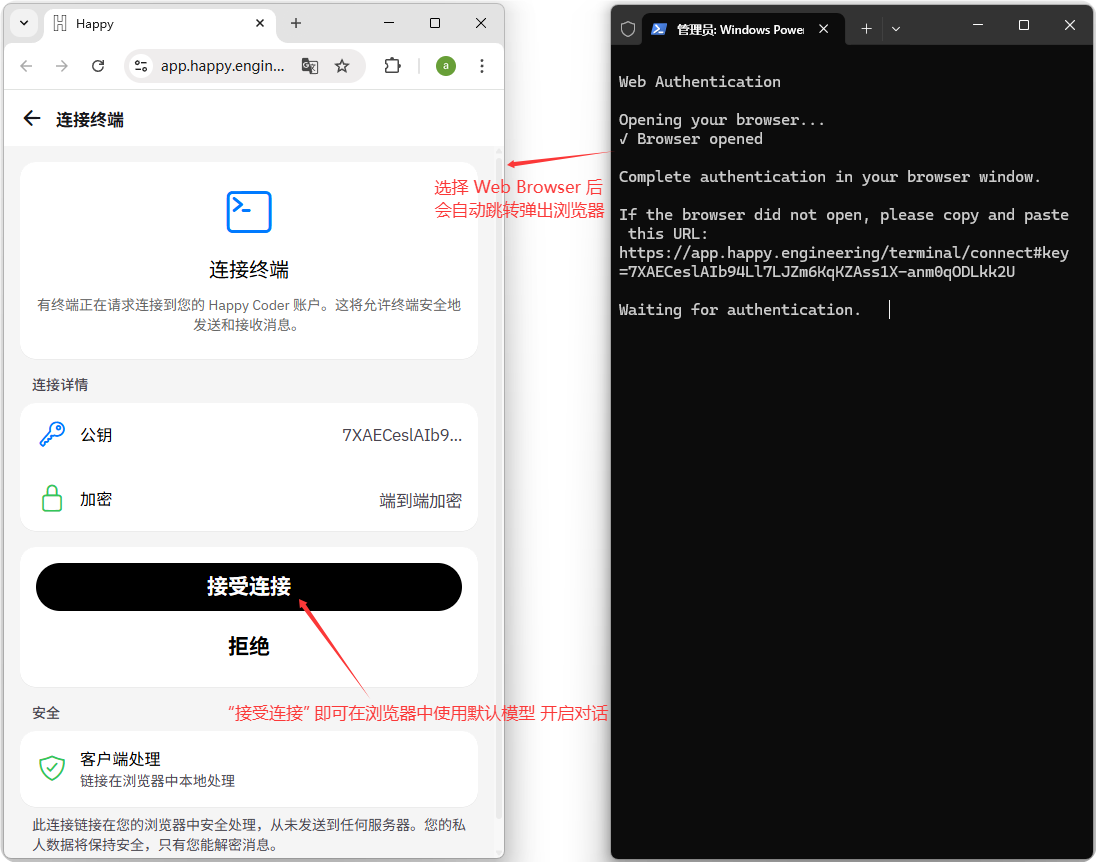Open the green profile avatar

[446, 66]
